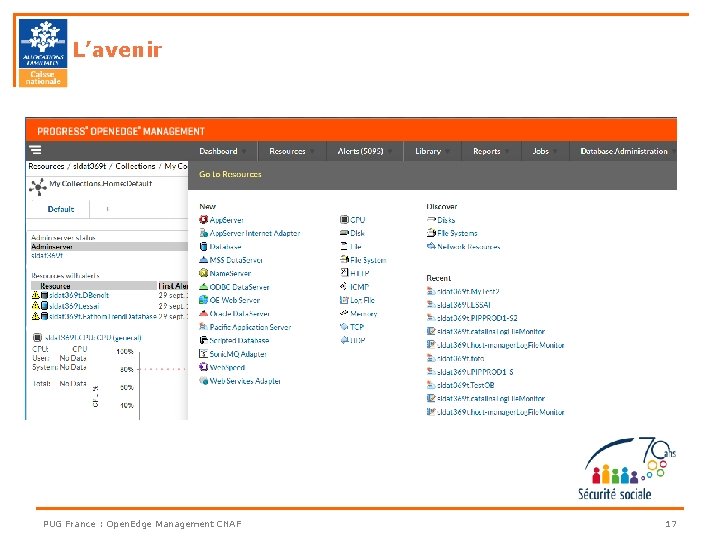This screenshot has width=720, height=540.
Task: Click the My Collections network icon
Action: point(38,187)
